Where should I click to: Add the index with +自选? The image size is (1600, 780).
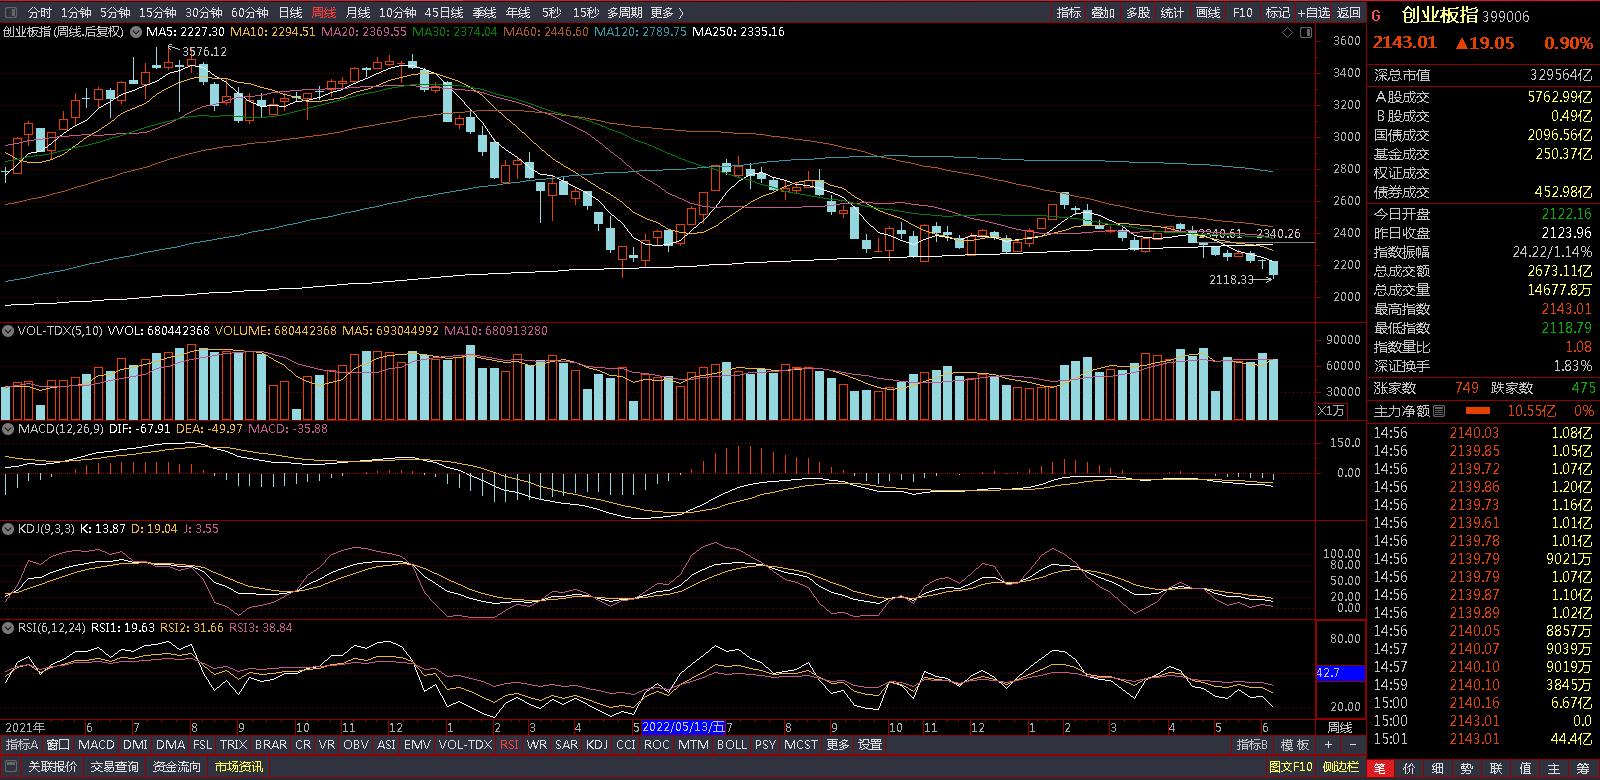click(1314, 13)
